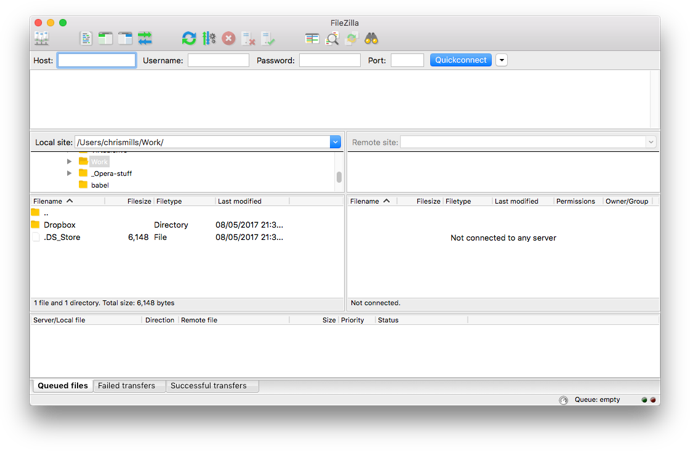
Task: Sort local files by Last modified column
Action: coord(240,201)
